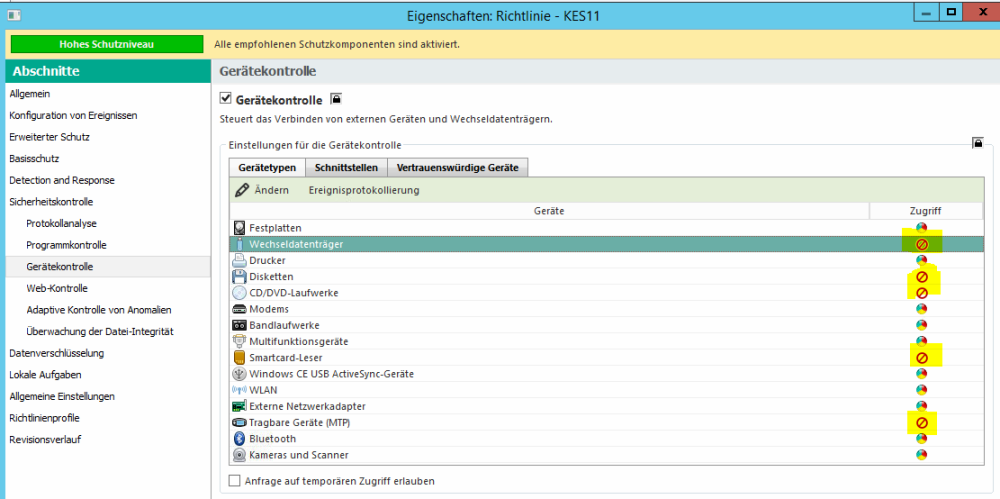Click the Disketten floppy disk icon
Screen dimensions: 1000x499
239,276
